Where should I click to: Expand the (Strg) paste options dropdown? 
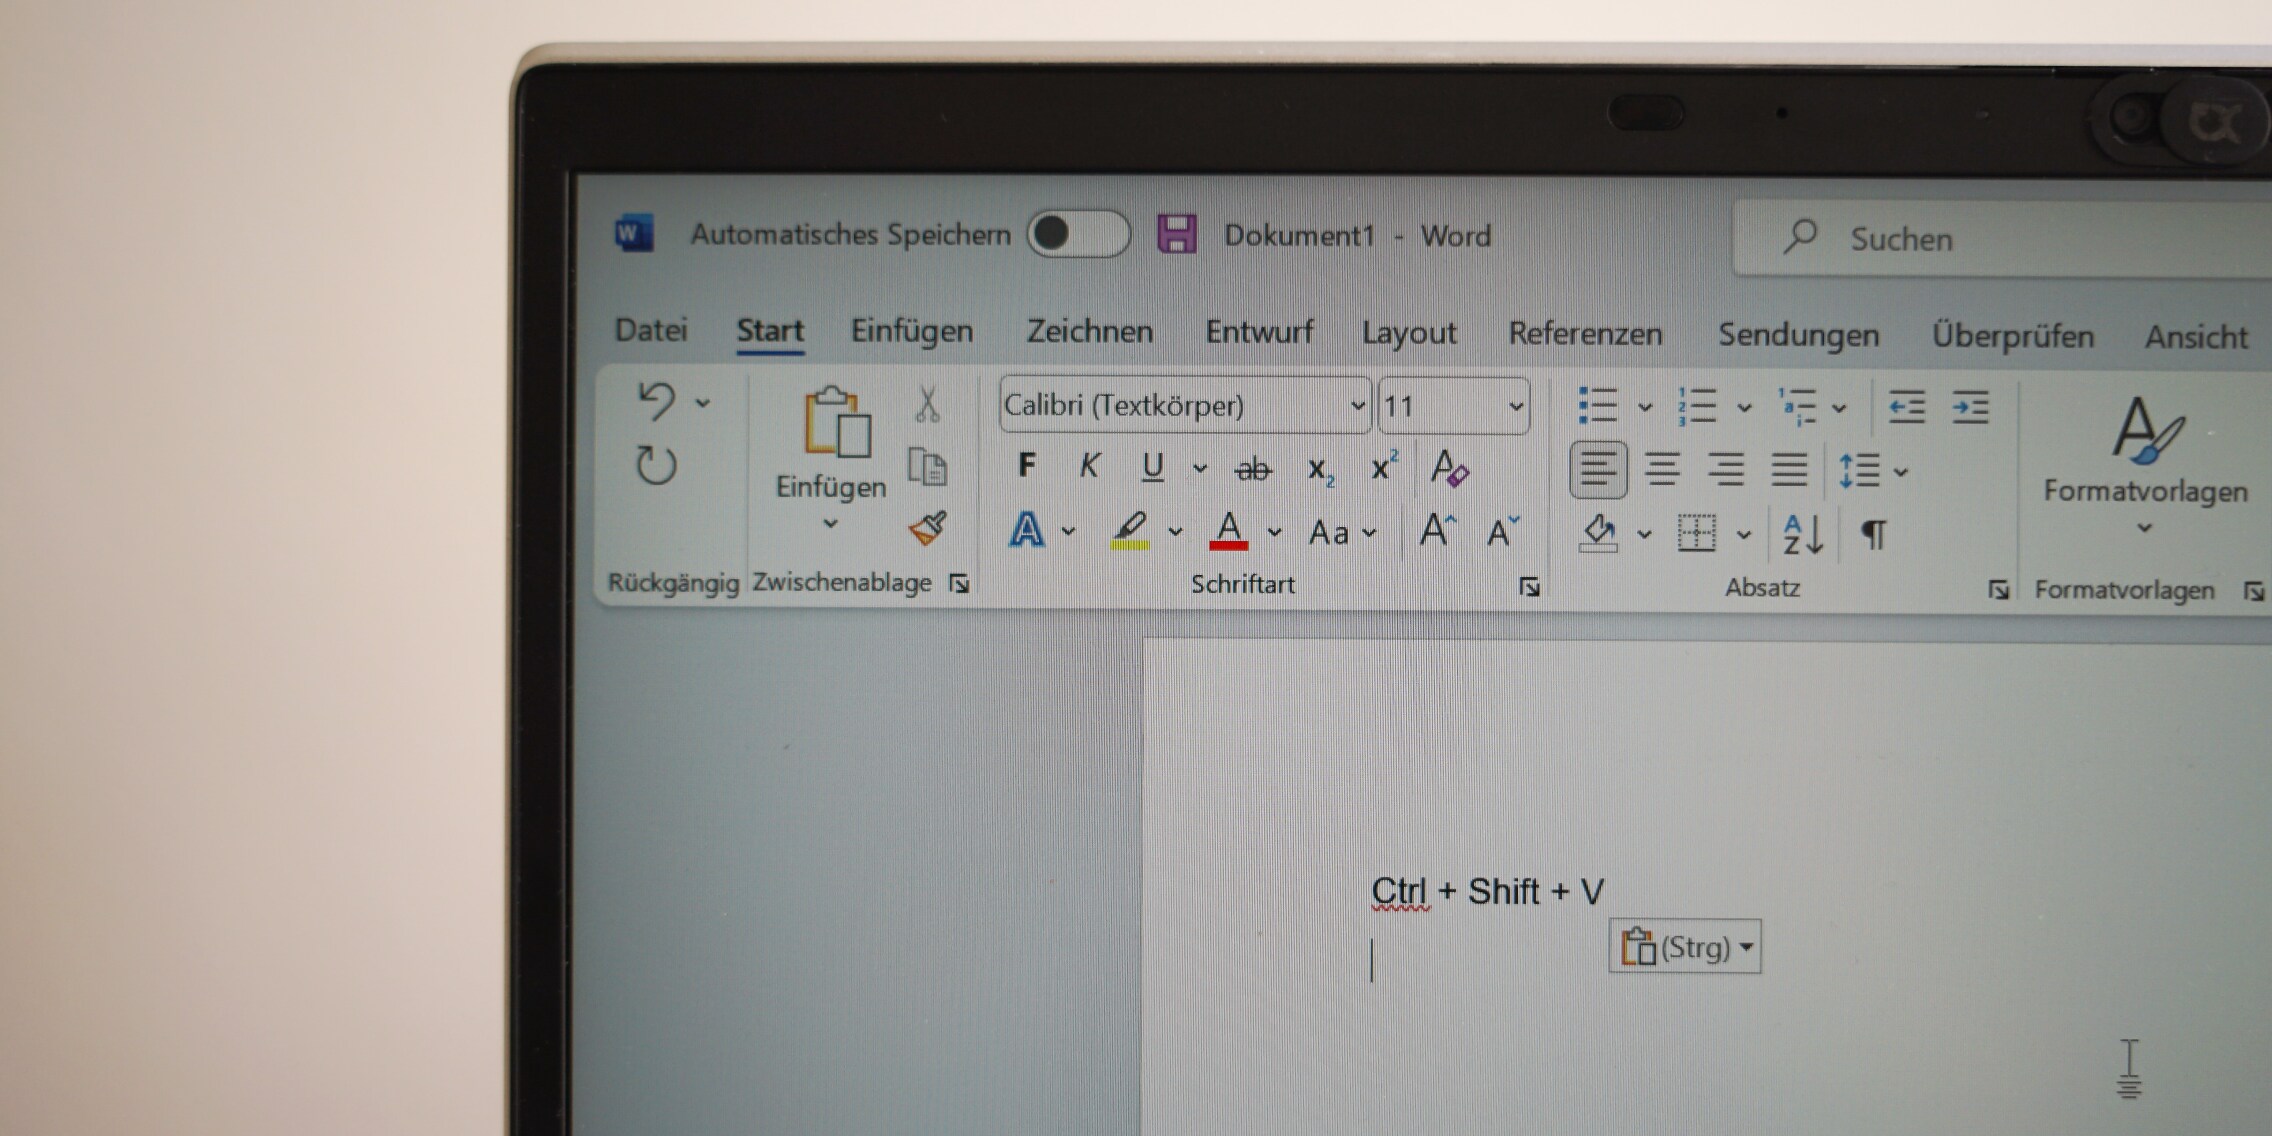[1746, 945]
